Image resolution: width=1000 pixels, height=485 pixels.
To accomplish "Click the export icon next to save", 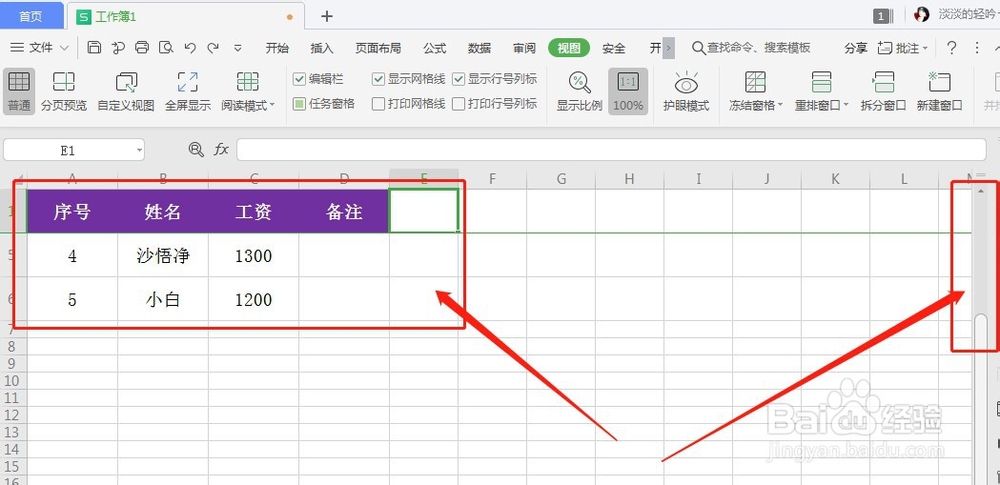I will click(118, 48).
